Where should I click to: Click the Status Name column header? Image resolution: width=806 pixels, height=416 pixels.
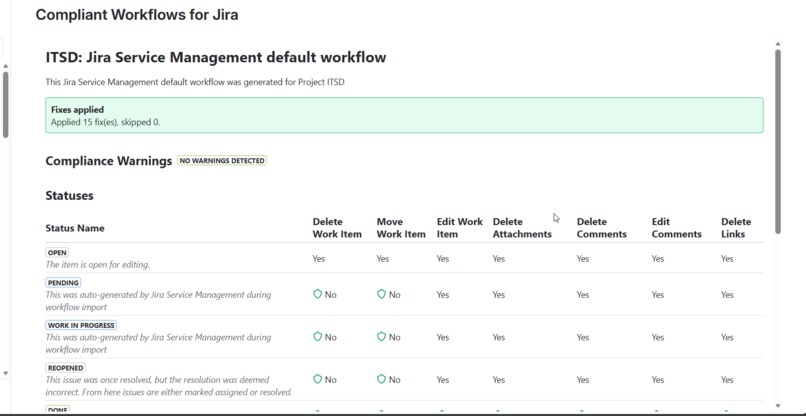pyautogui.click(x=75, y=228)
